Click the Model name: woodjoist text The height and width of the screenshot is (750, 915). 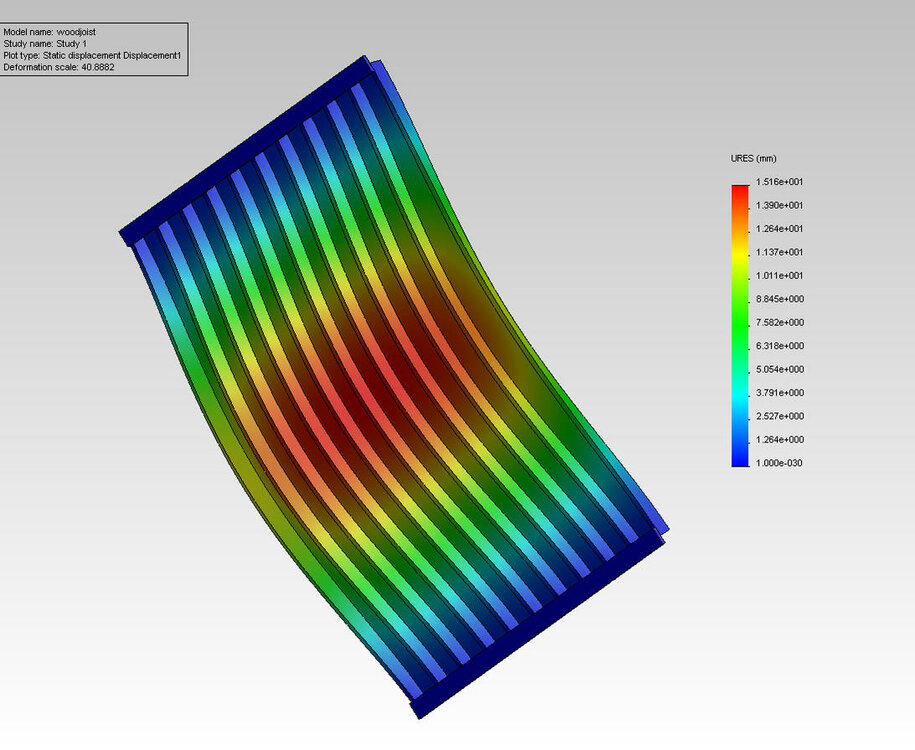(50, 32)
